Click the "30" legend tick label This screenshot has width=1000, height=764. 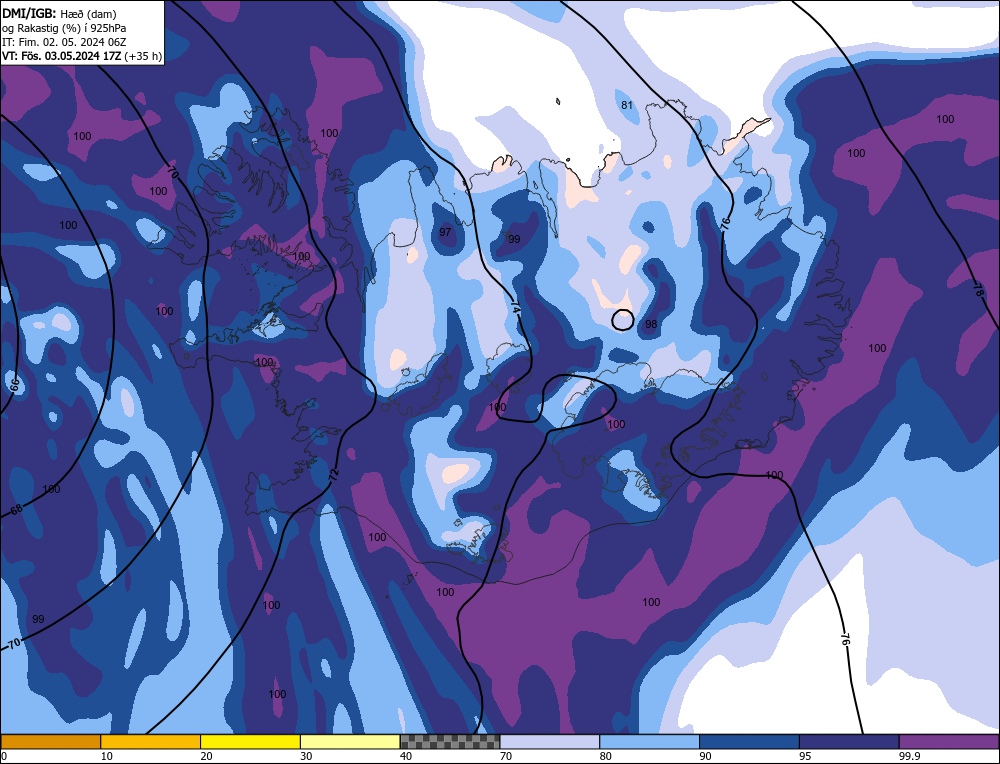[306, 756]
